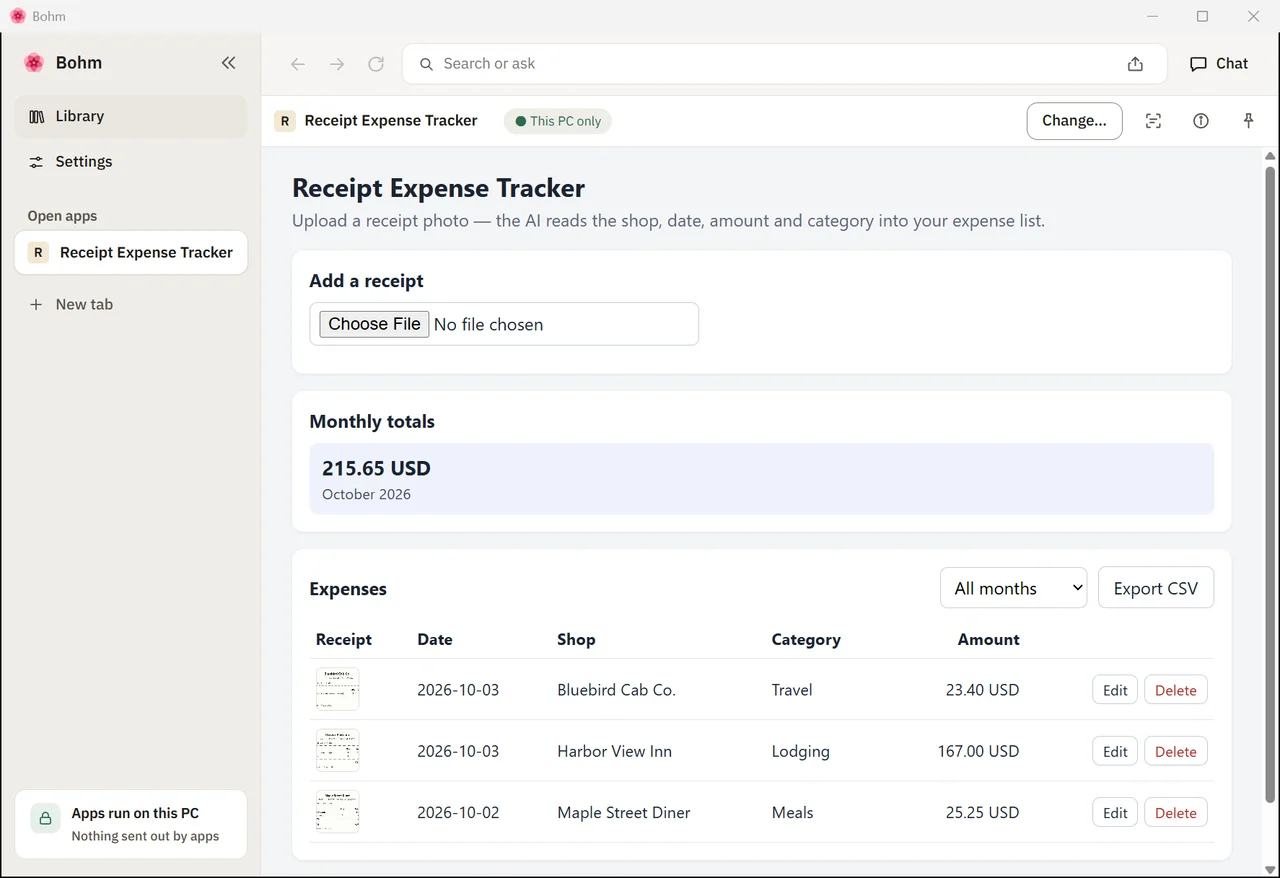Export expenses with Export CSV

[1156, 588]
